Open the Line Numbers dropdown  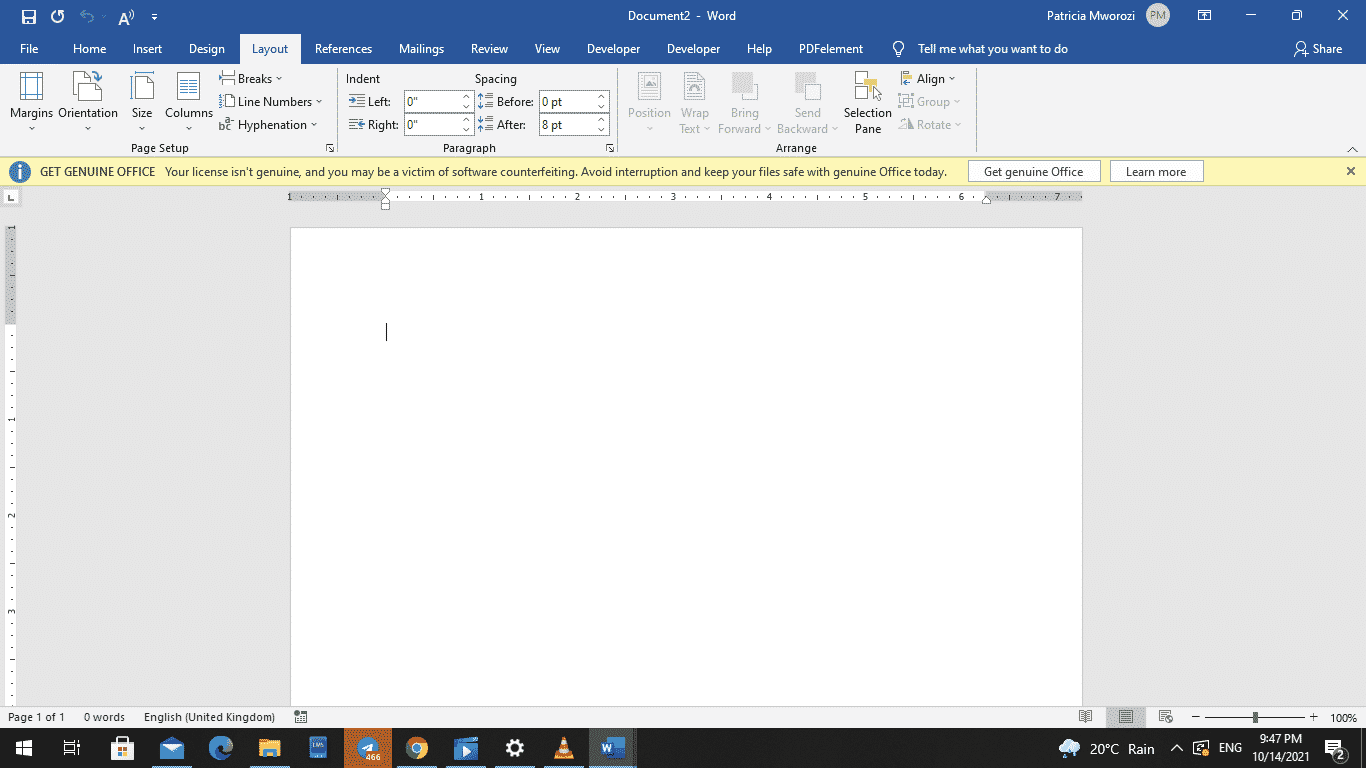[272, 101]
